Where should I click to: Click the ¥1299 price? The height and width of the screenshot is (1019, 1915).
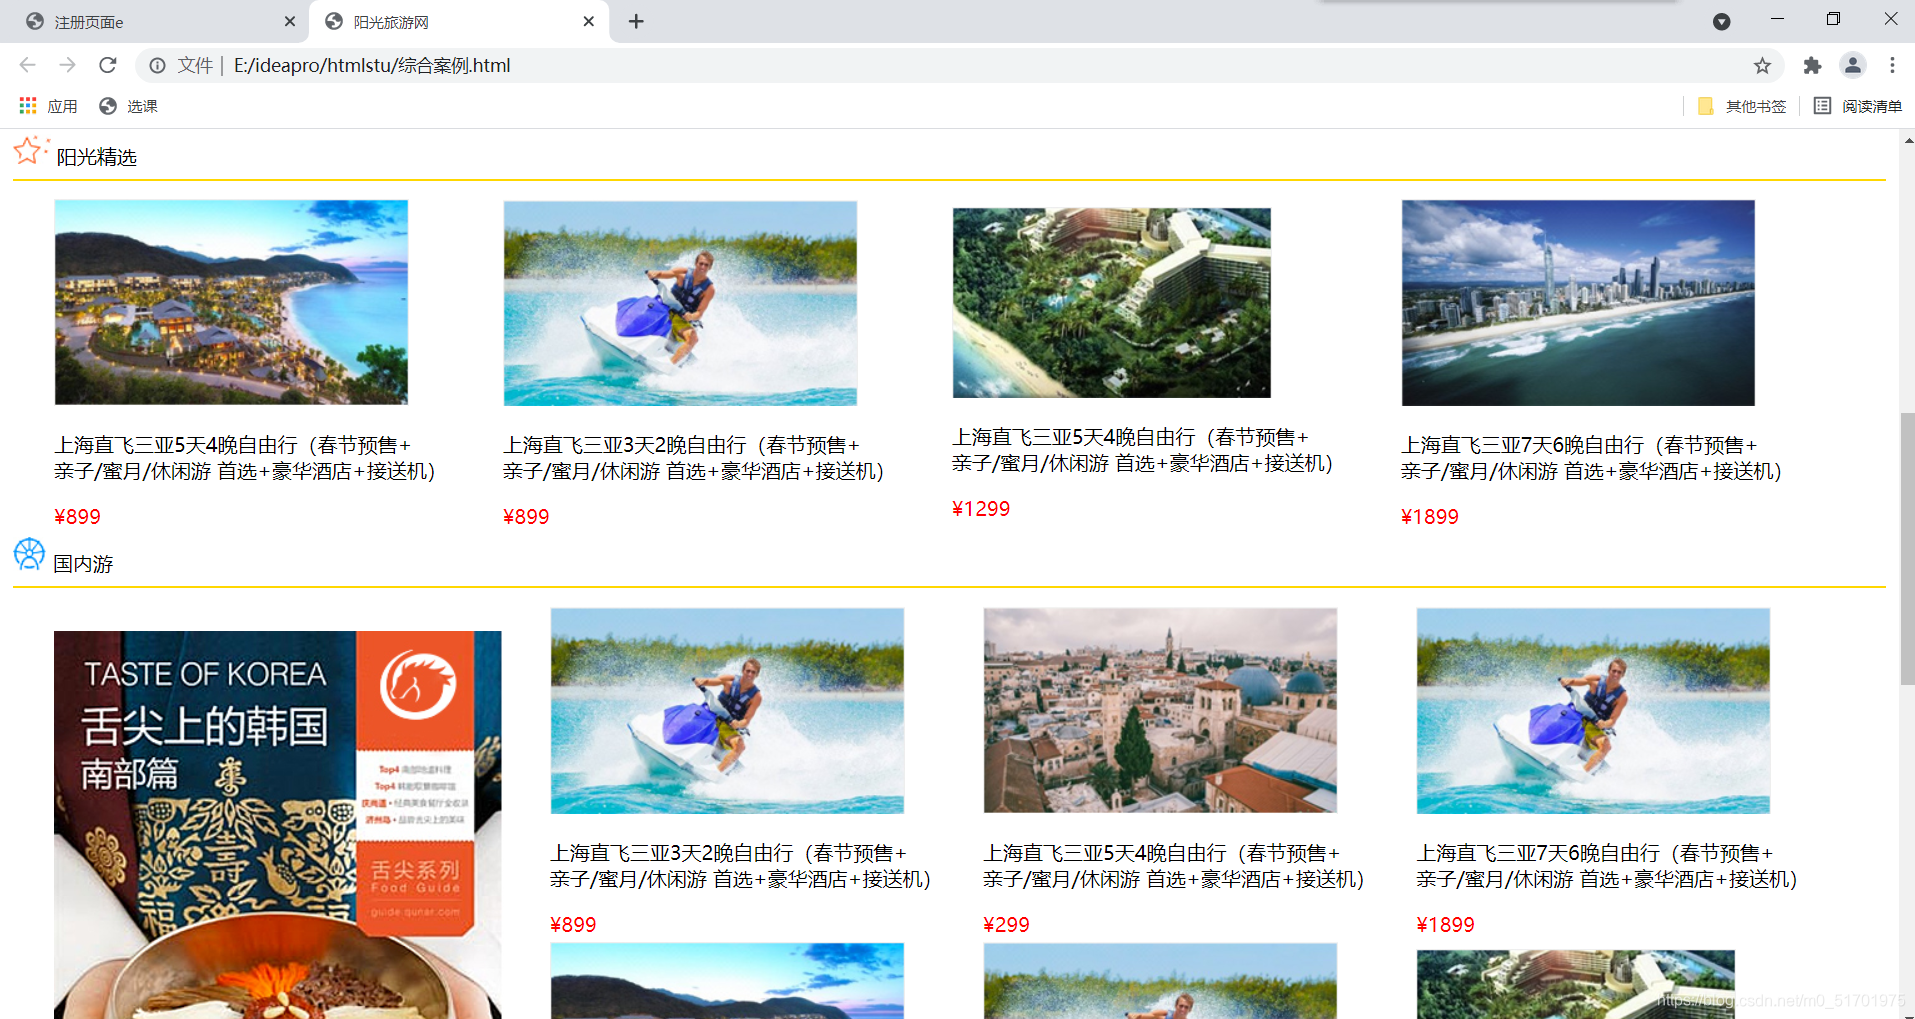point(981,509)
